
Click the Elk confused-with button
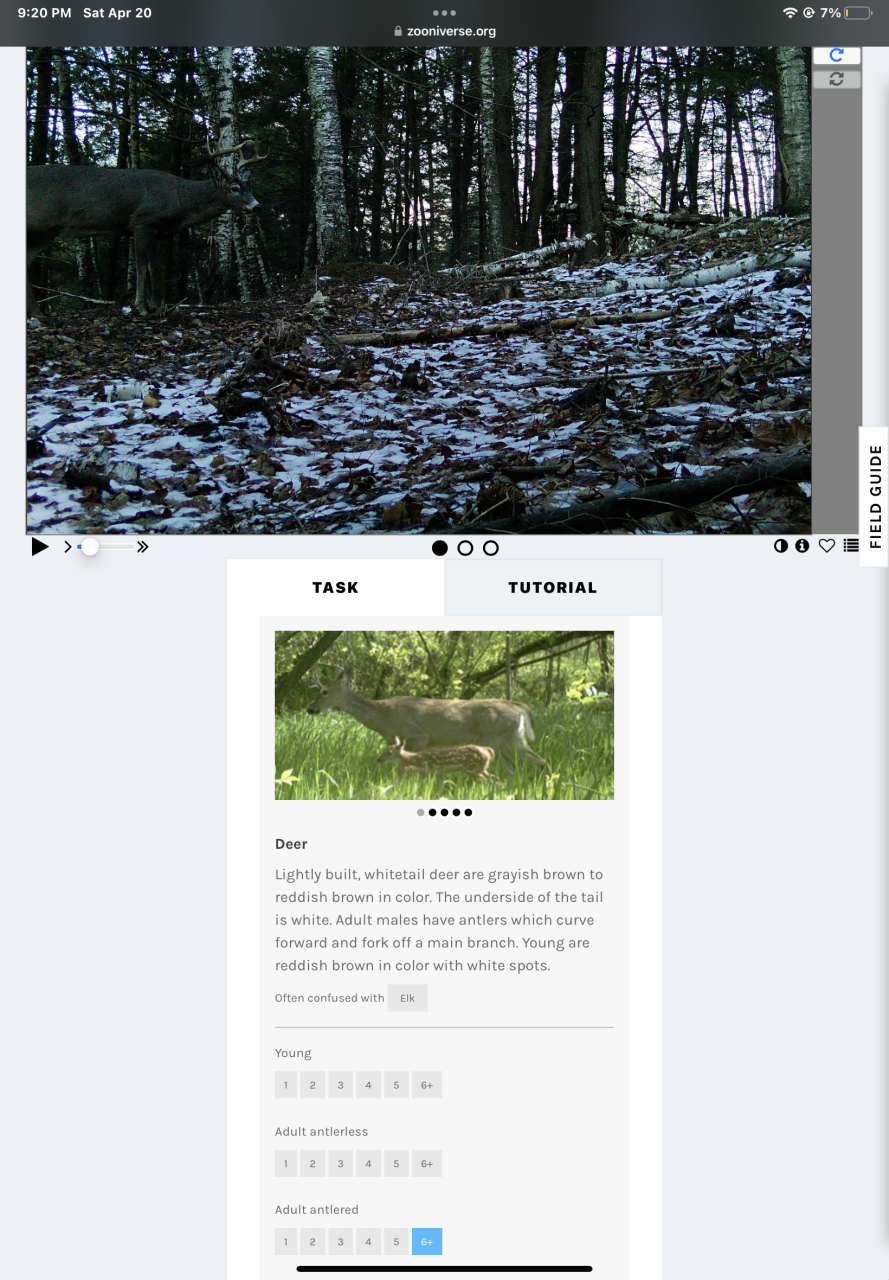point(407,998)
